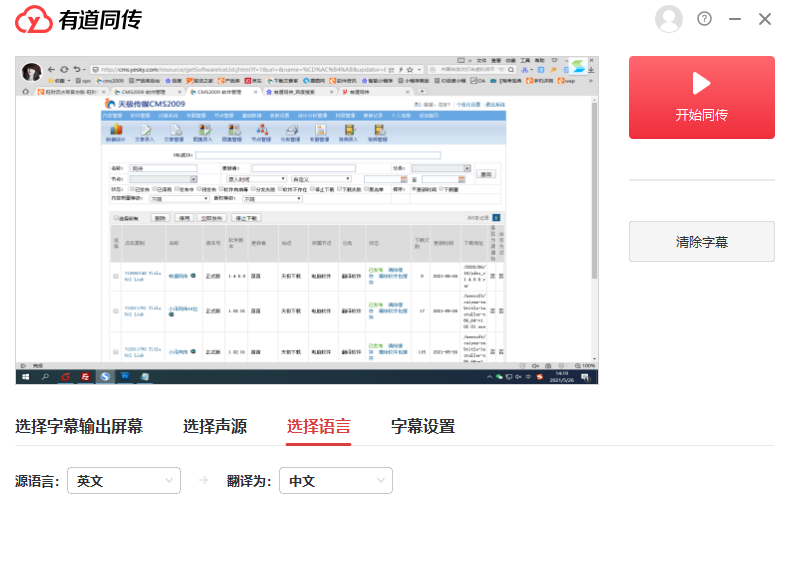Click the Windows Start icon in the preview taskbar

coord(24,377)
